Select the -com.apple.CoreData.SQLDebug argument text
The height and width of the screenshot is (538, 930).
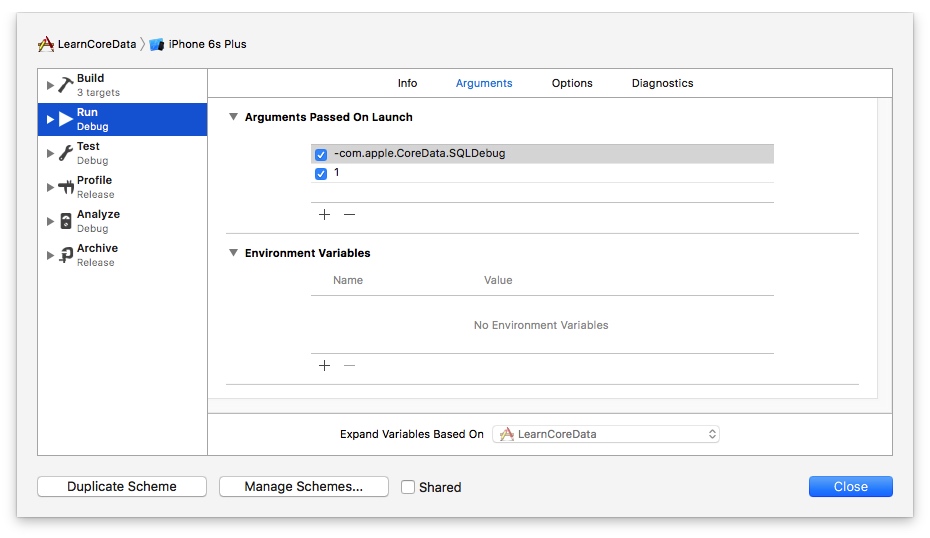coord(420,153)
